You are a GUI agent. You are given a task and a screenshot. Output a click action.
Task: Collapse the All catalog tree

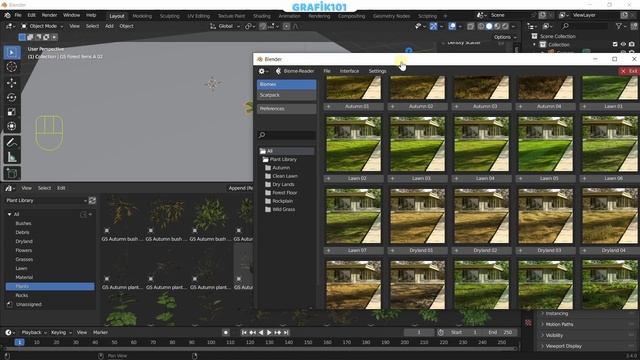tap(9, 214)
